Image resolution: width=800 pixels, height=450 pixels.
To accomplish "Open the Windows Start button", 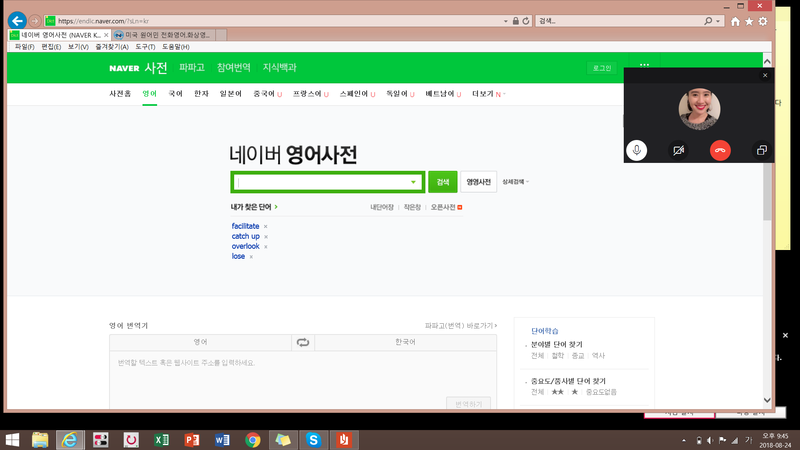I will 12,440.
